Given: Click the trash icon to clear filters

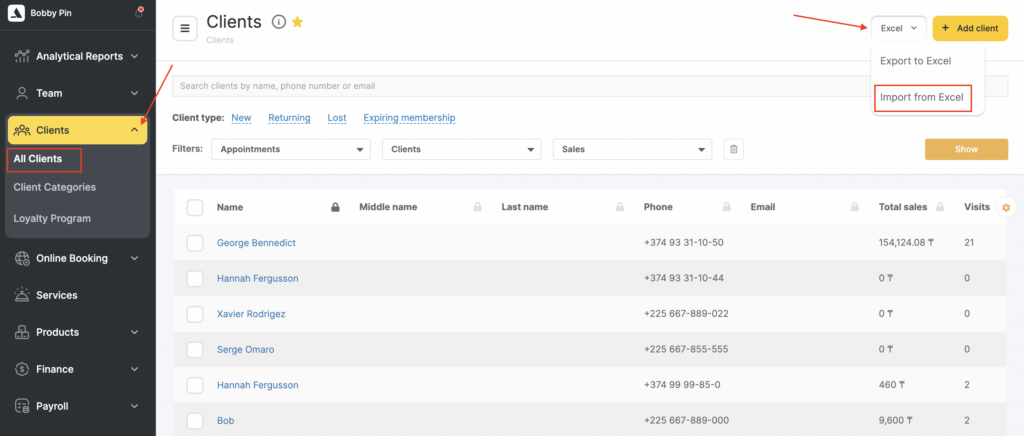Looking at the screenshot, I should coord(733,149).
